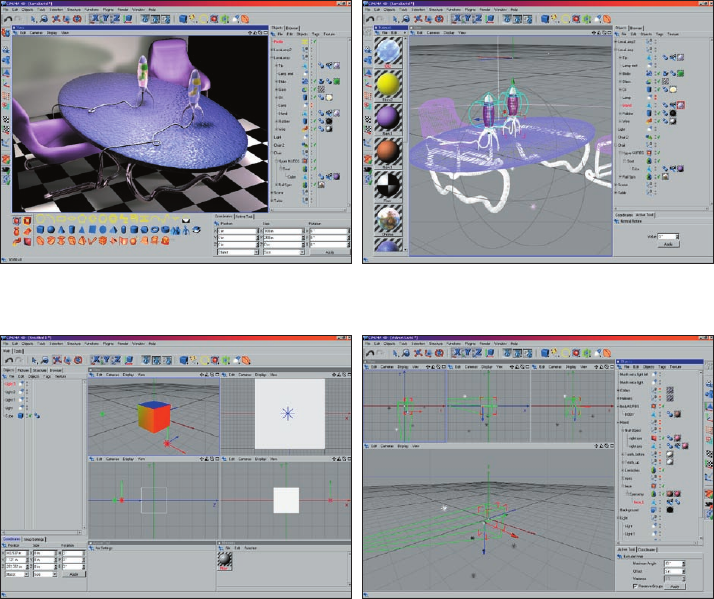This screenshot has height=599, width=714.
Task: Click yellow spline circle icon in top toolbar, table scene window
Action: (x=204, y=19)
